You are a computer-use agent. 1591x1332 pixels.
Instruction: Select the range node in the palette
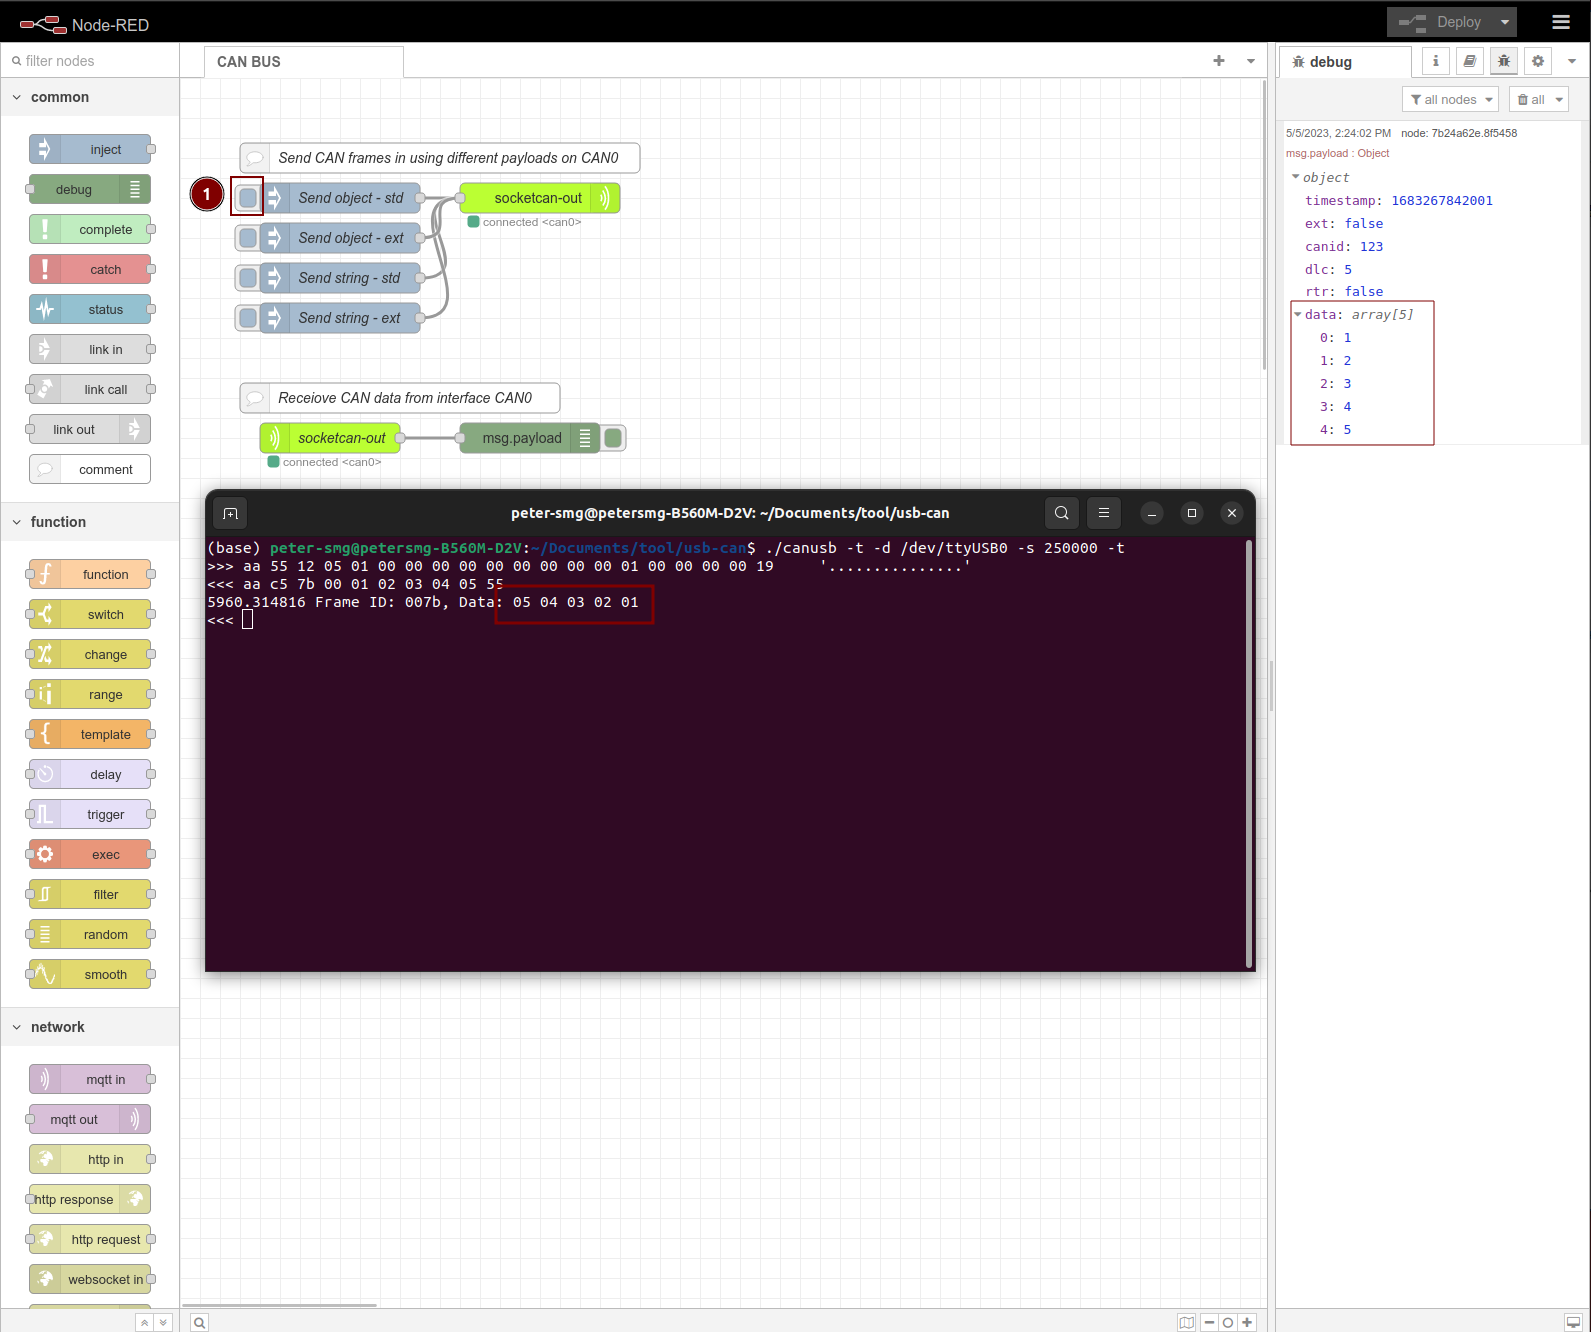coord(90,694)
